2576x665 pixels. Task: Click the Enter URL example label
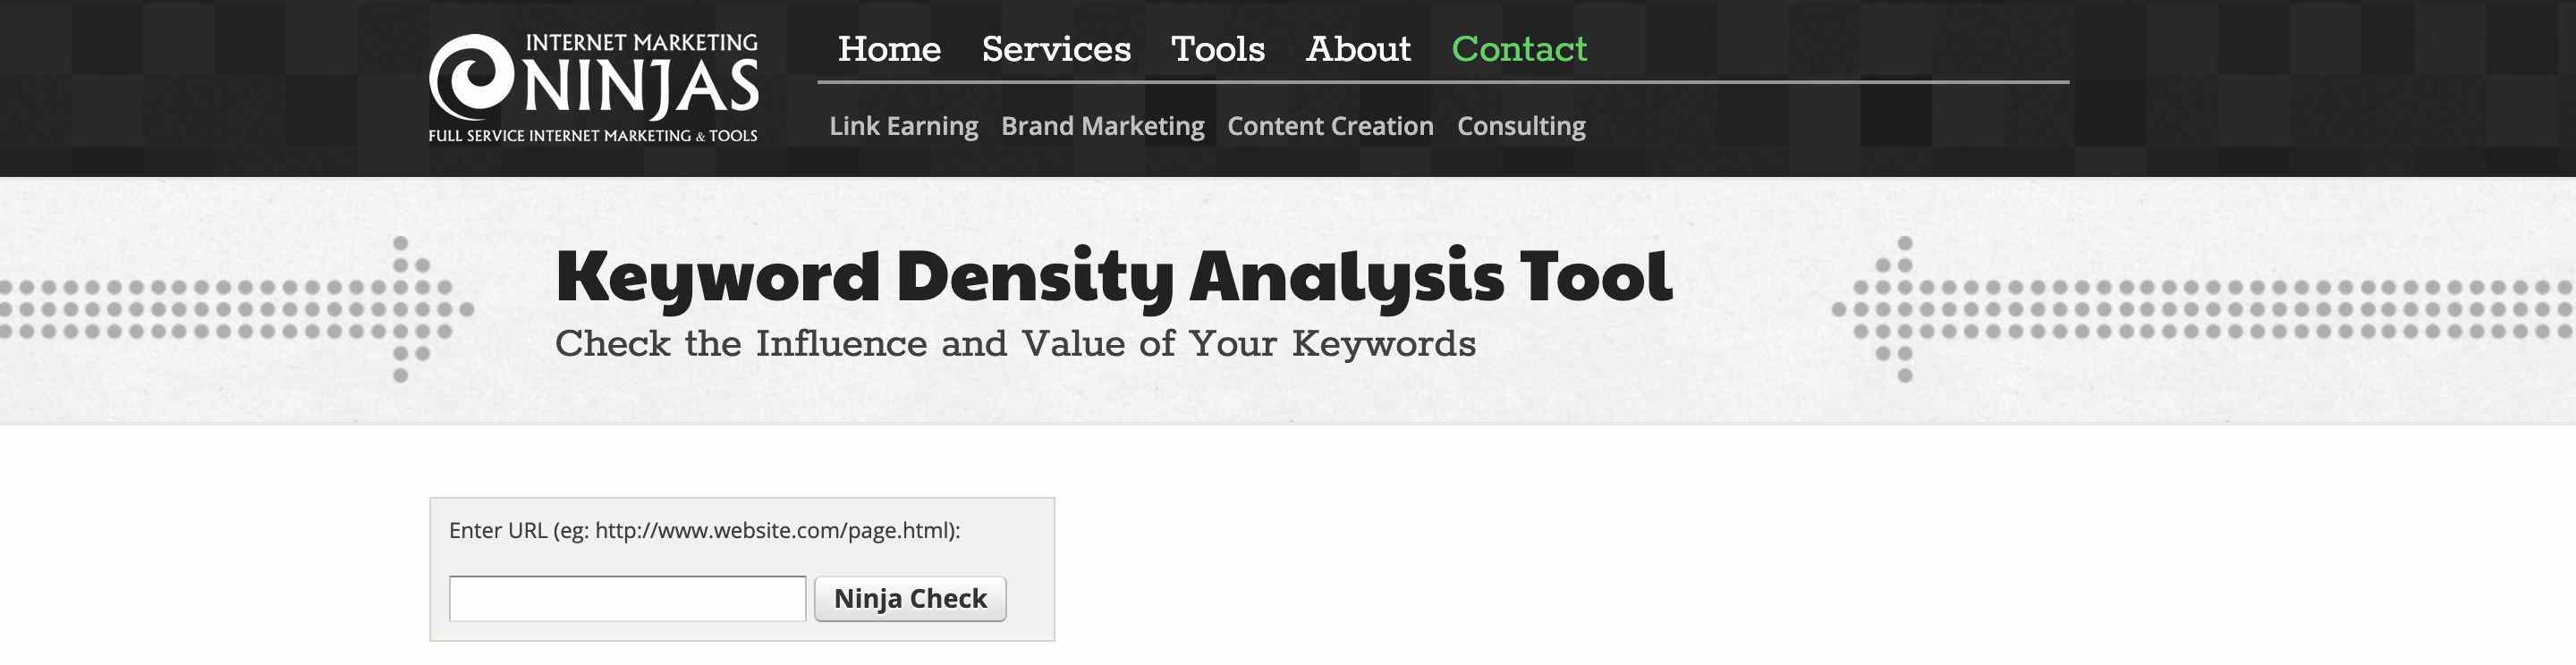704,531
